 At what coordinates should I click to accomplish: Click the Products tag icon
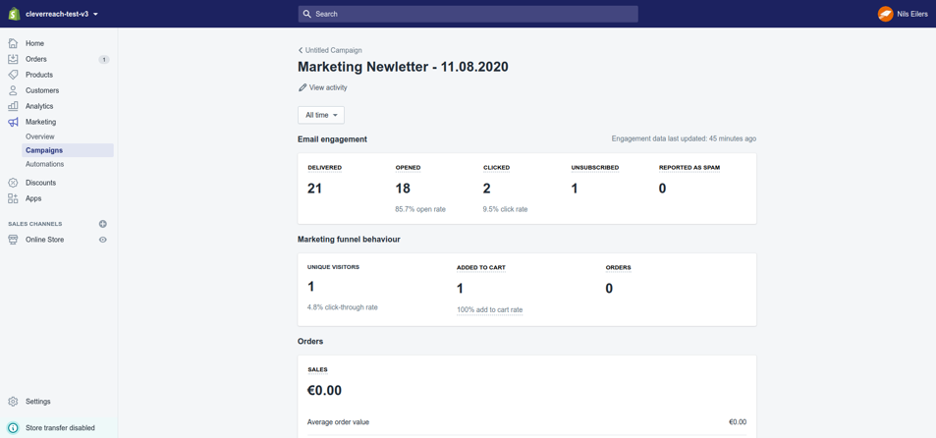coord(13,75)
